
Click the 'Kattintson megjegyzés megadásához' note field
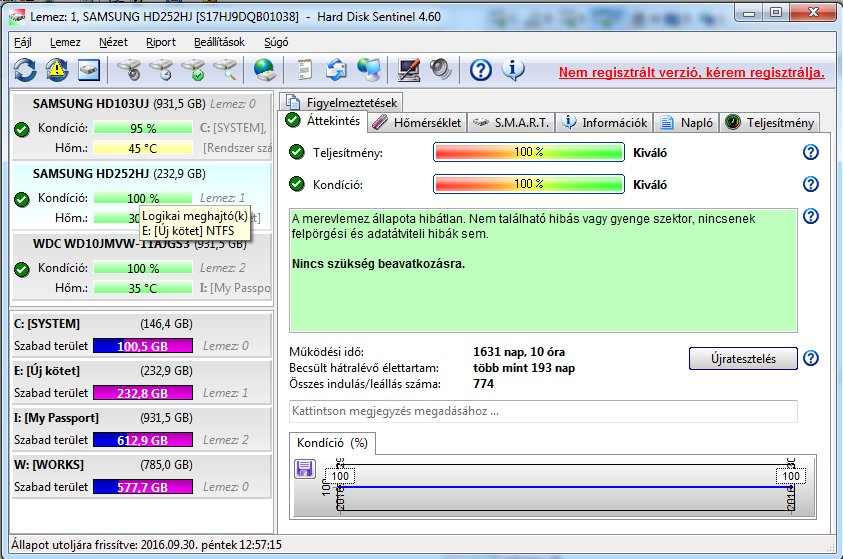point(543,411)
